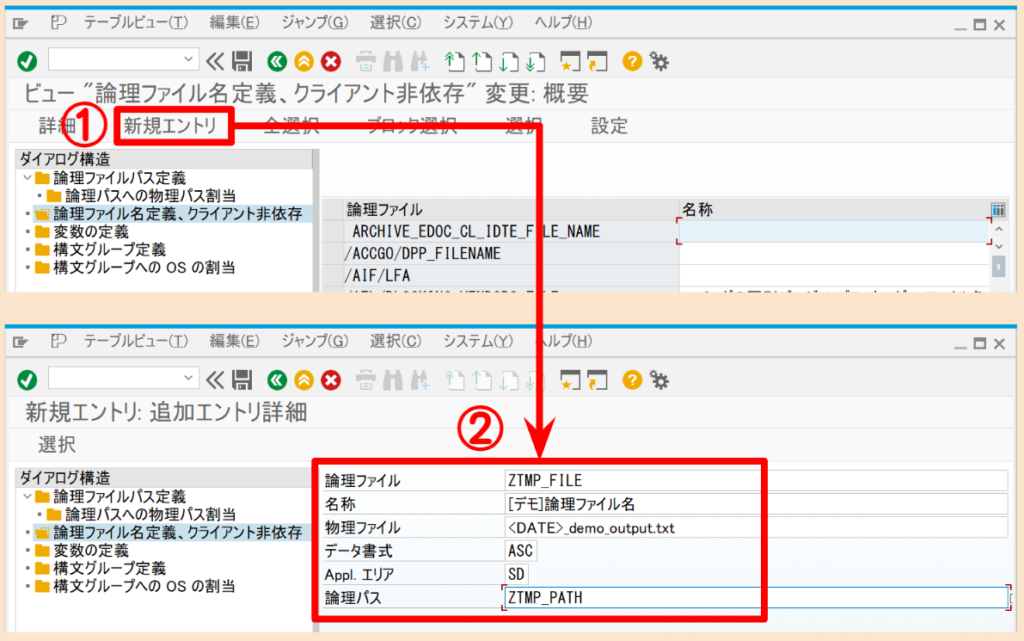Click the 論理パス field containing ZTMP_PATH
Screen dimensions: 1024x641
click(x=754, y=598)
